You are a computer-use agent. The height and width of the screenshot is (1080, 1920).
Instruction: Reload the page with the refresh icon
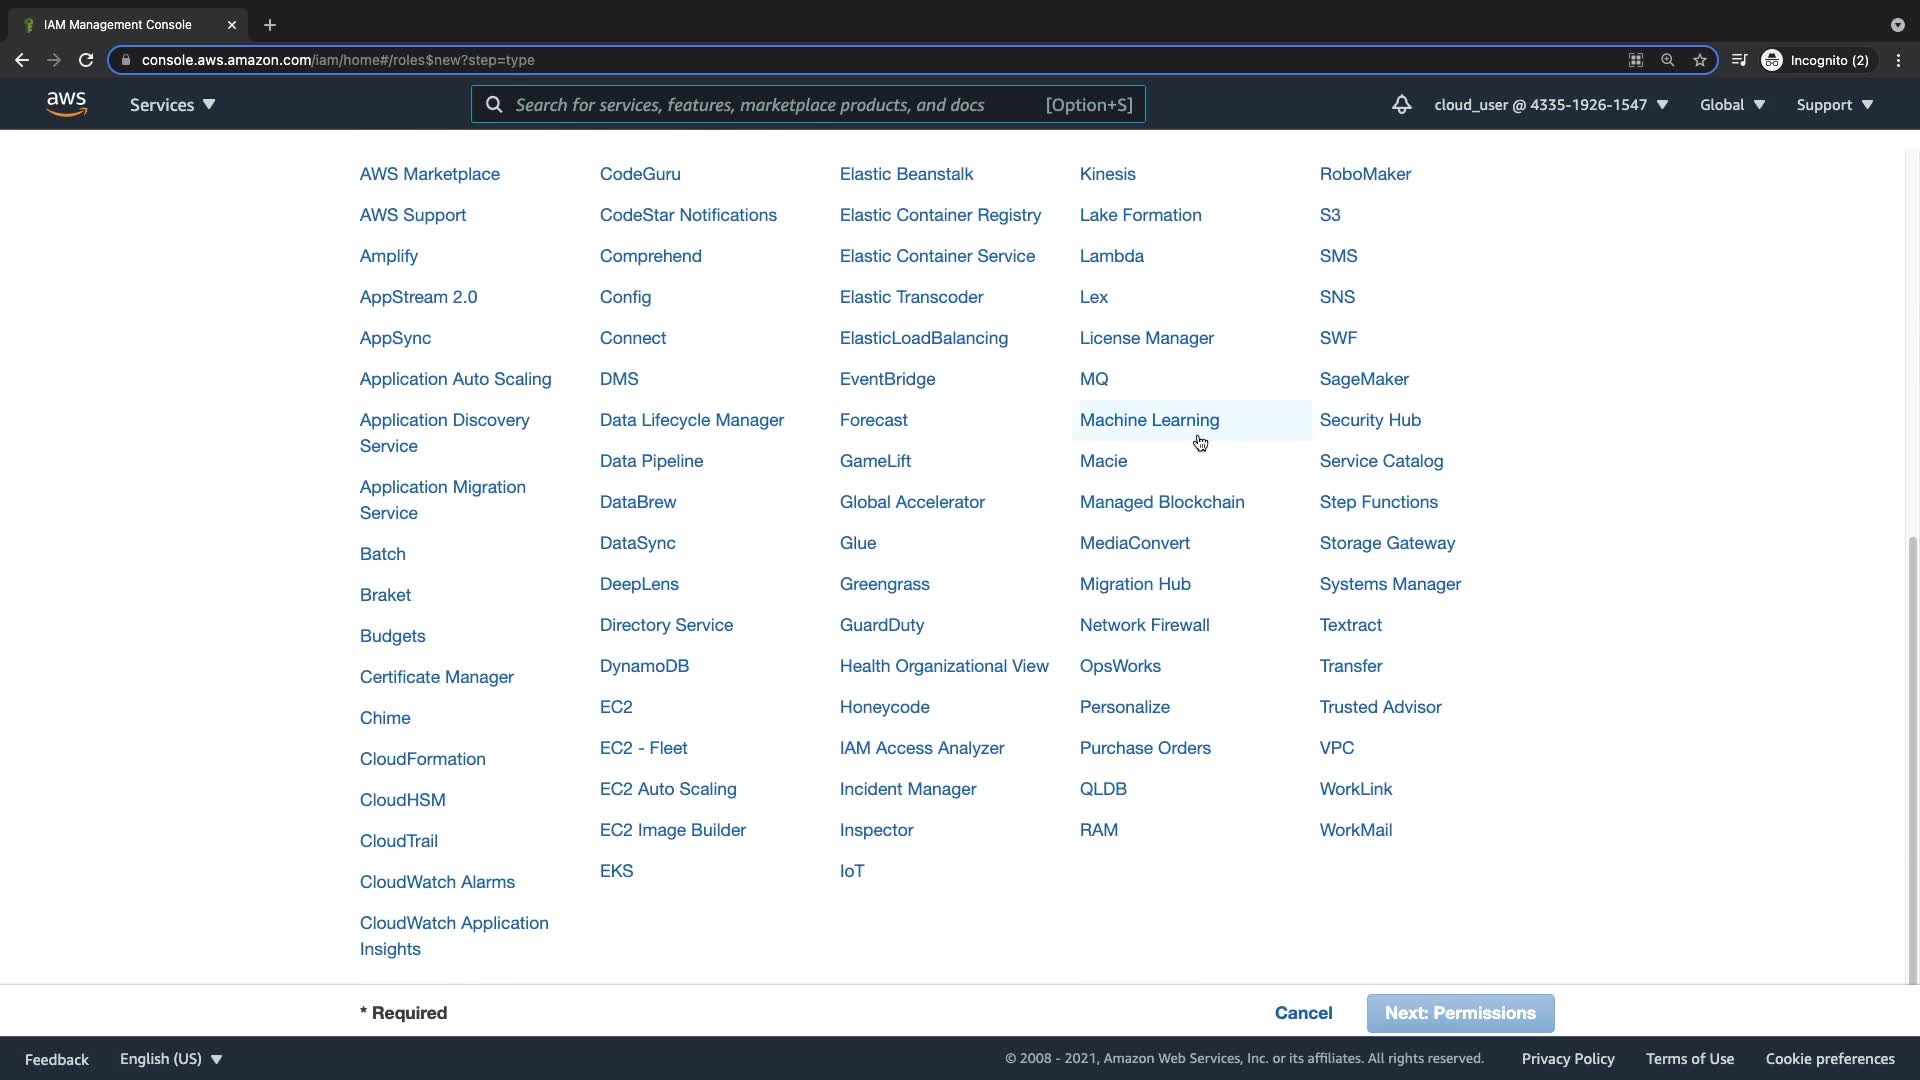[86, 60]
